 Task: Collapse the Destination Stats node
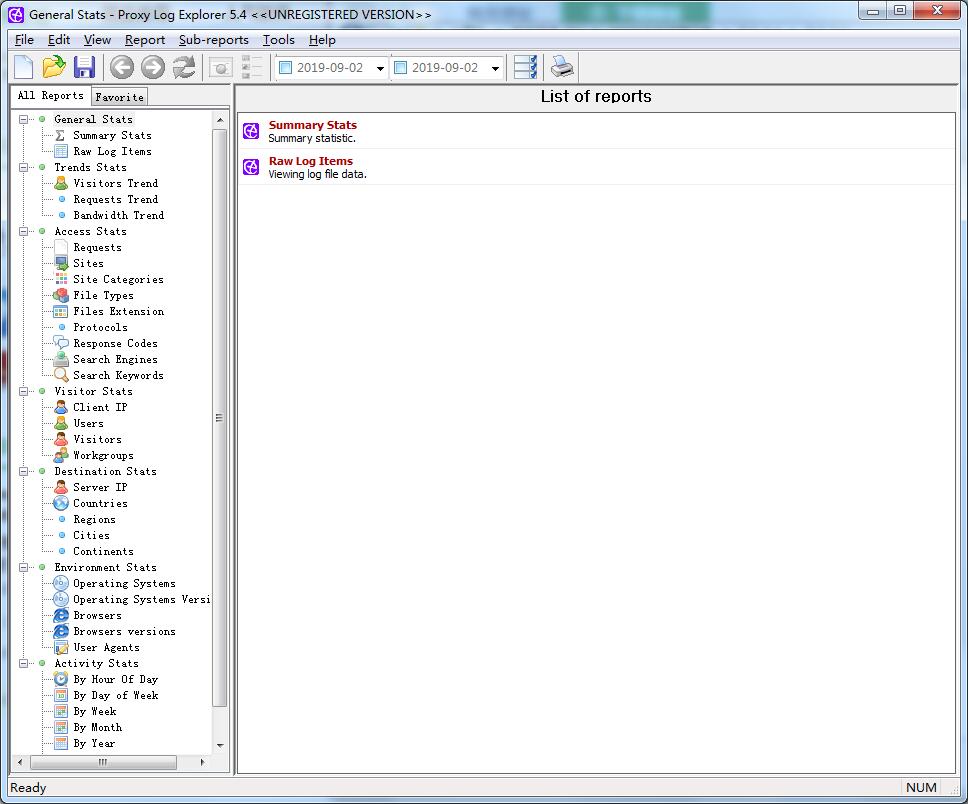[x=23, y=471]
